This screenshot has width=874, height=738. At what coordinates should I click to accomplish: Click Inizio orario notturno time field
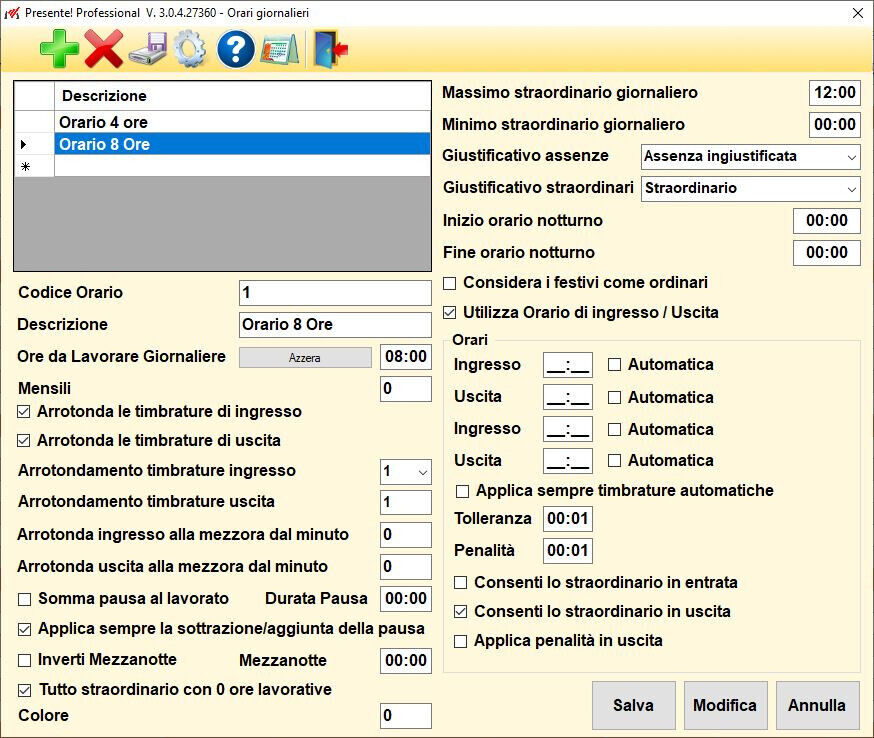click(827, 221)
